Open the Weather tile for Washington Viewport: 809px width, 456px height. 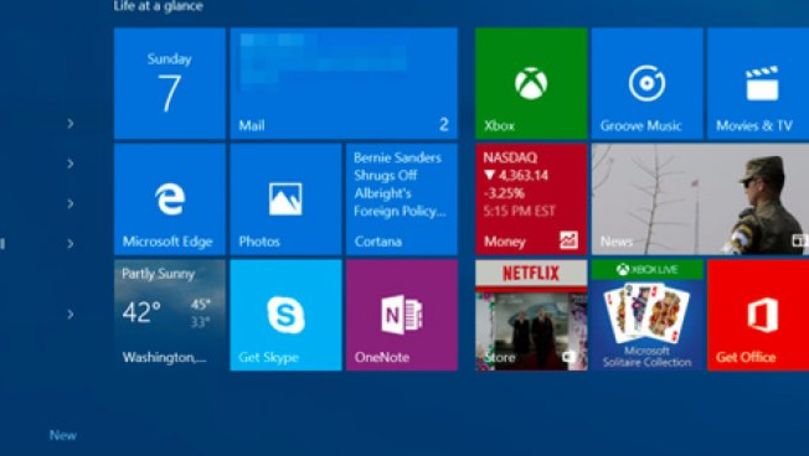tap(170, 315)
